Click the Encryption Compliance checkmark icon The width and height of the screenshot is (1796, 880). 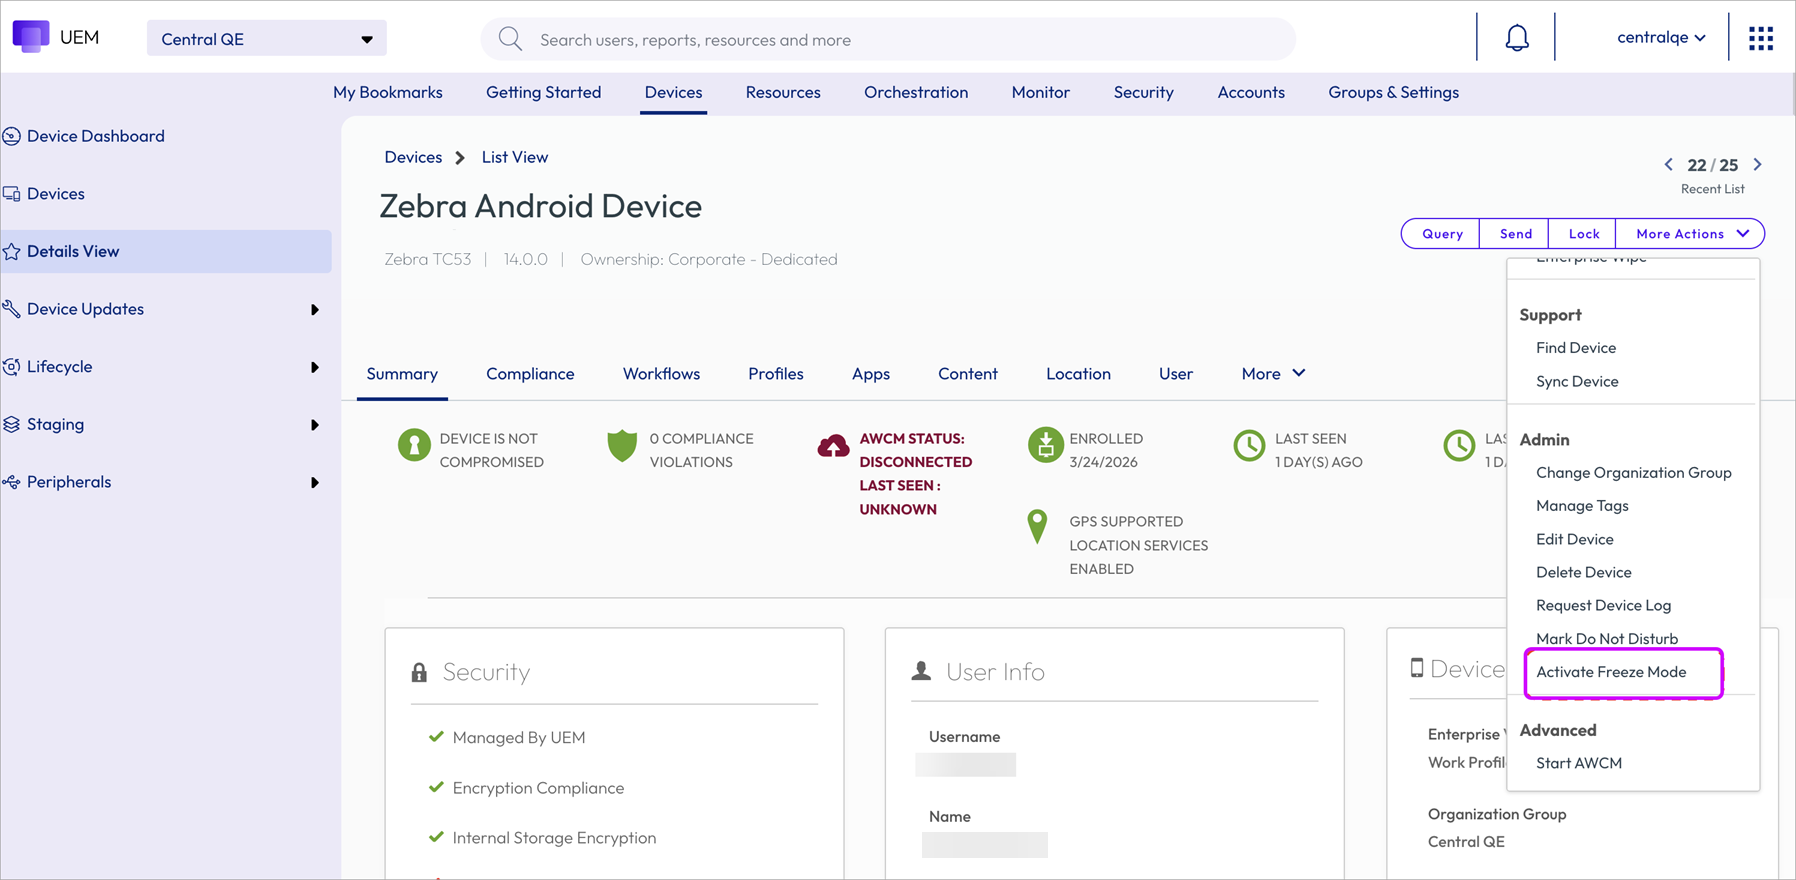click(436, 787)
